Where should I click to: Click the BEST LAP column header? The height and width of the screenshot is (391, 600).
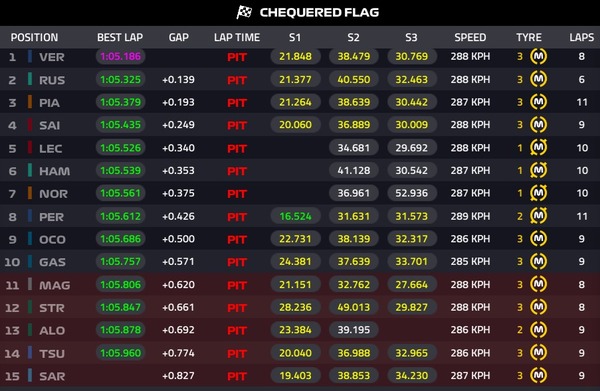coord(120,37)
